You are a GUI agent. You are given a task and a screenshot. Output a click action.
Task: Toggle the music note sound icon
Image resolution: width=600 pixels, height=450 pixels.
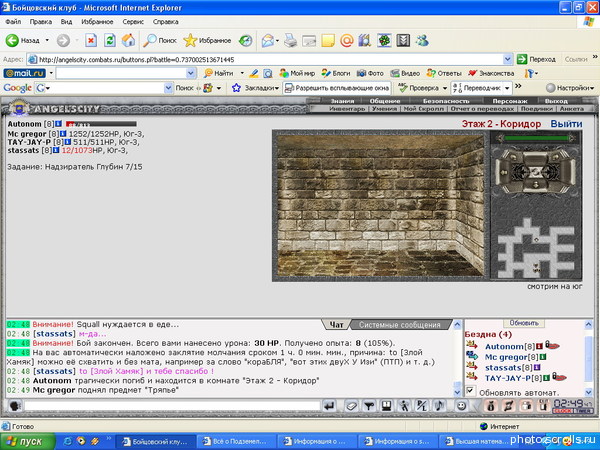pyautogui.click(x=440, y=406)
